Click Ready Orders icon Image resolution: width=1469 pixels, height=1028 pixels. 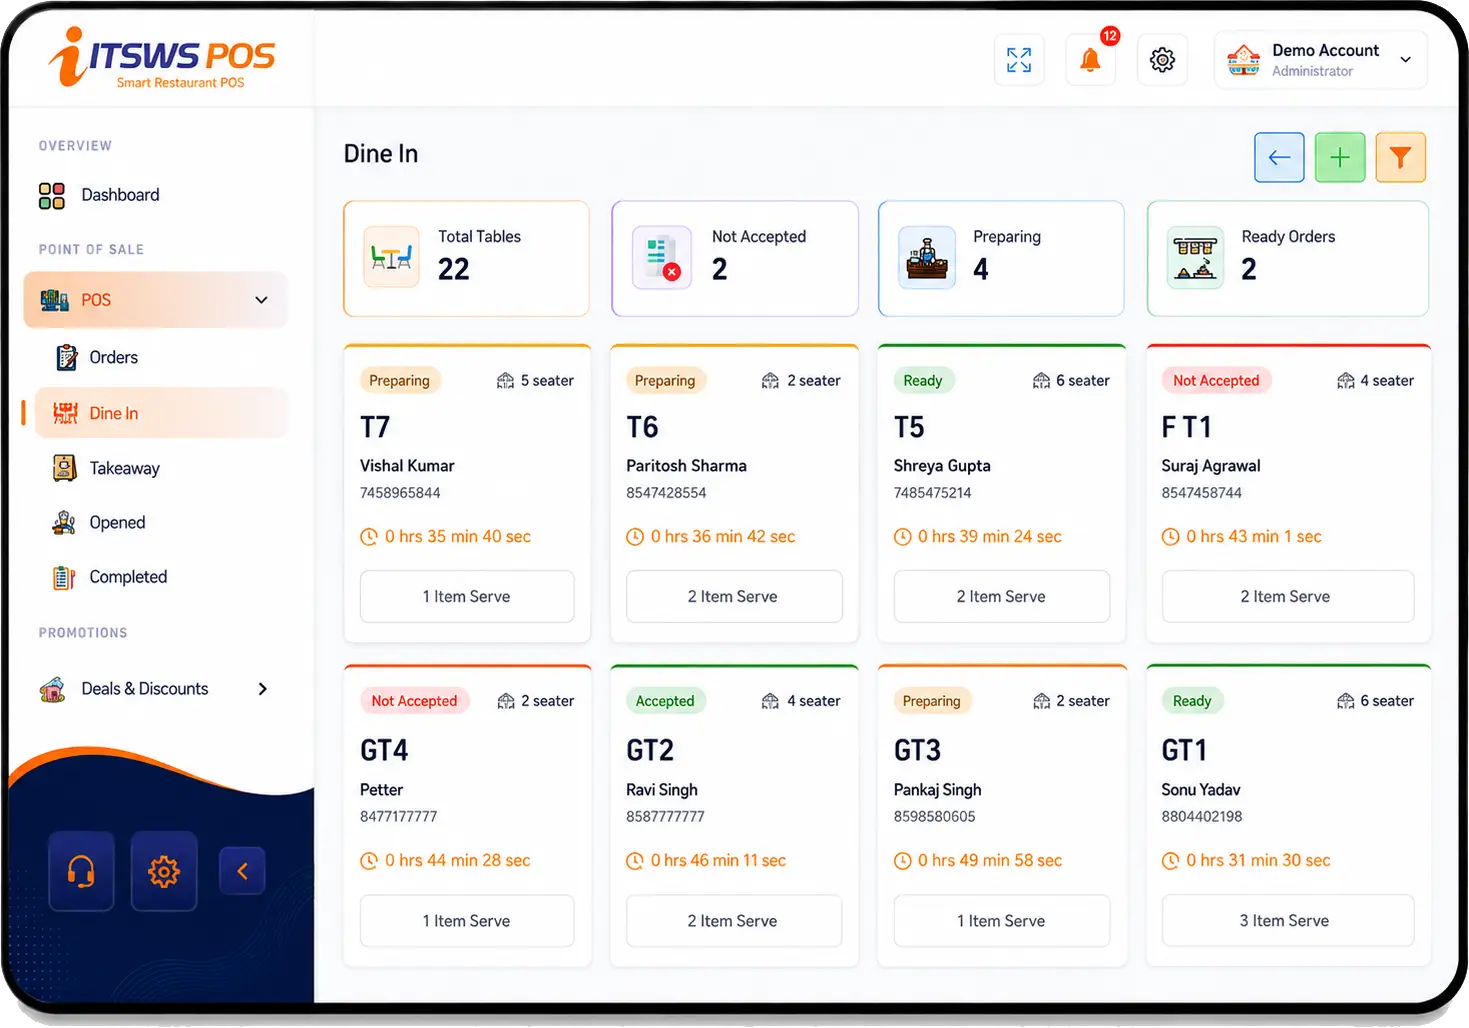coord(1195,257)
